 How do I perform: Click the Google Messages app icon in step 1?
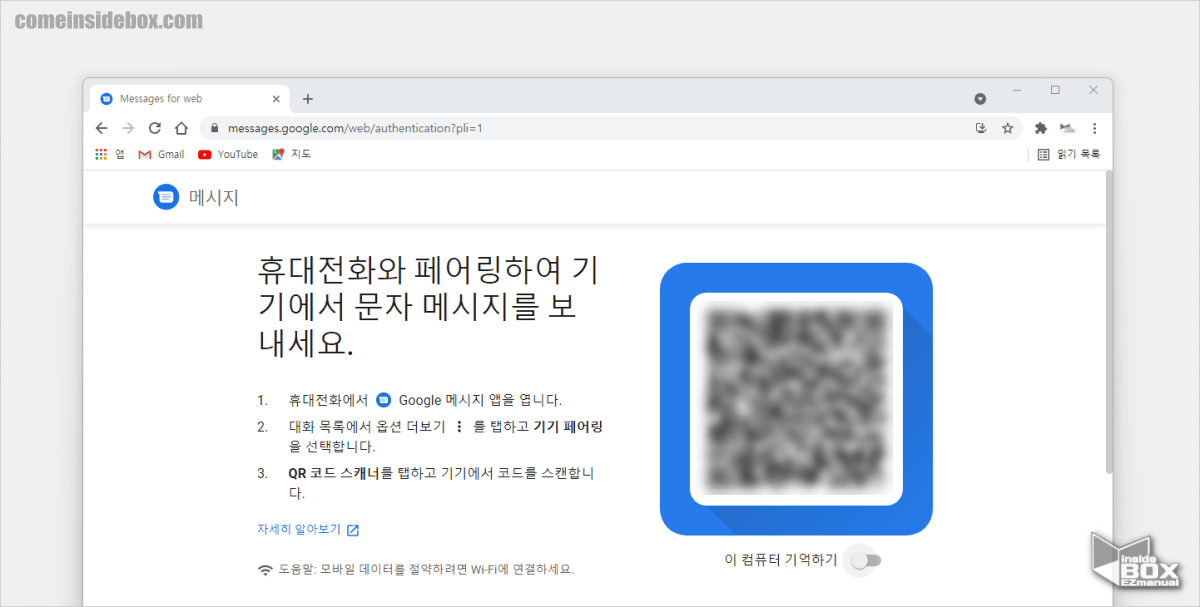(x=384, y=400)
